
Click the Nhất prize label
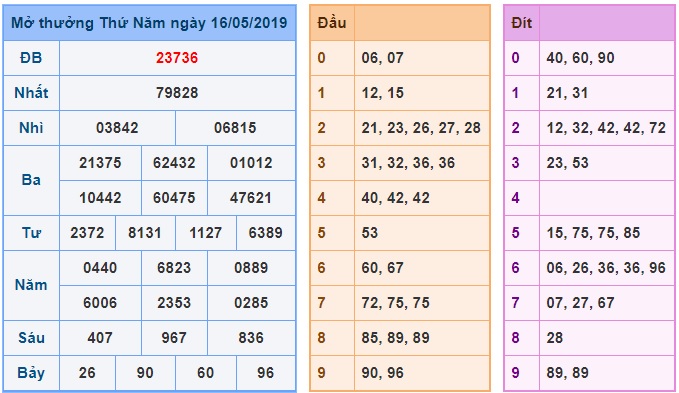coord(31,93)
